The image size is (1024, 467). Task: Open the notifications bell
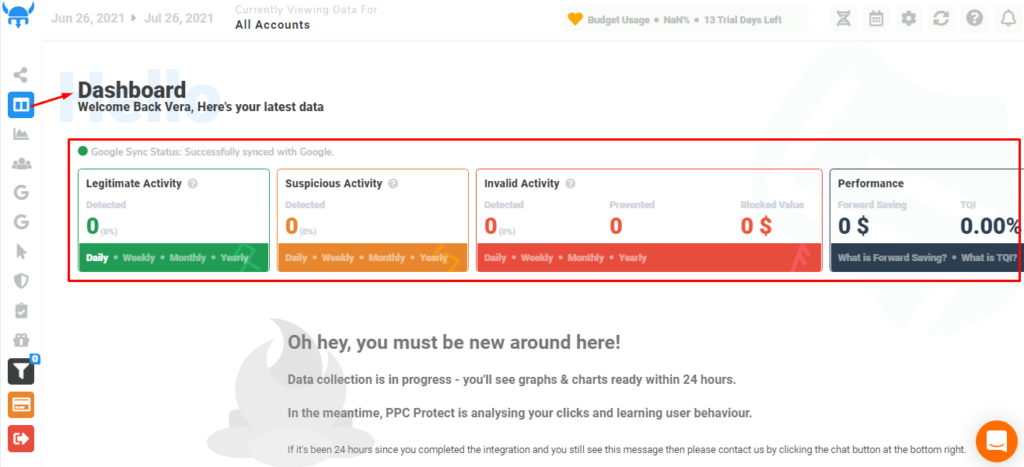(x=1003, y=19)
